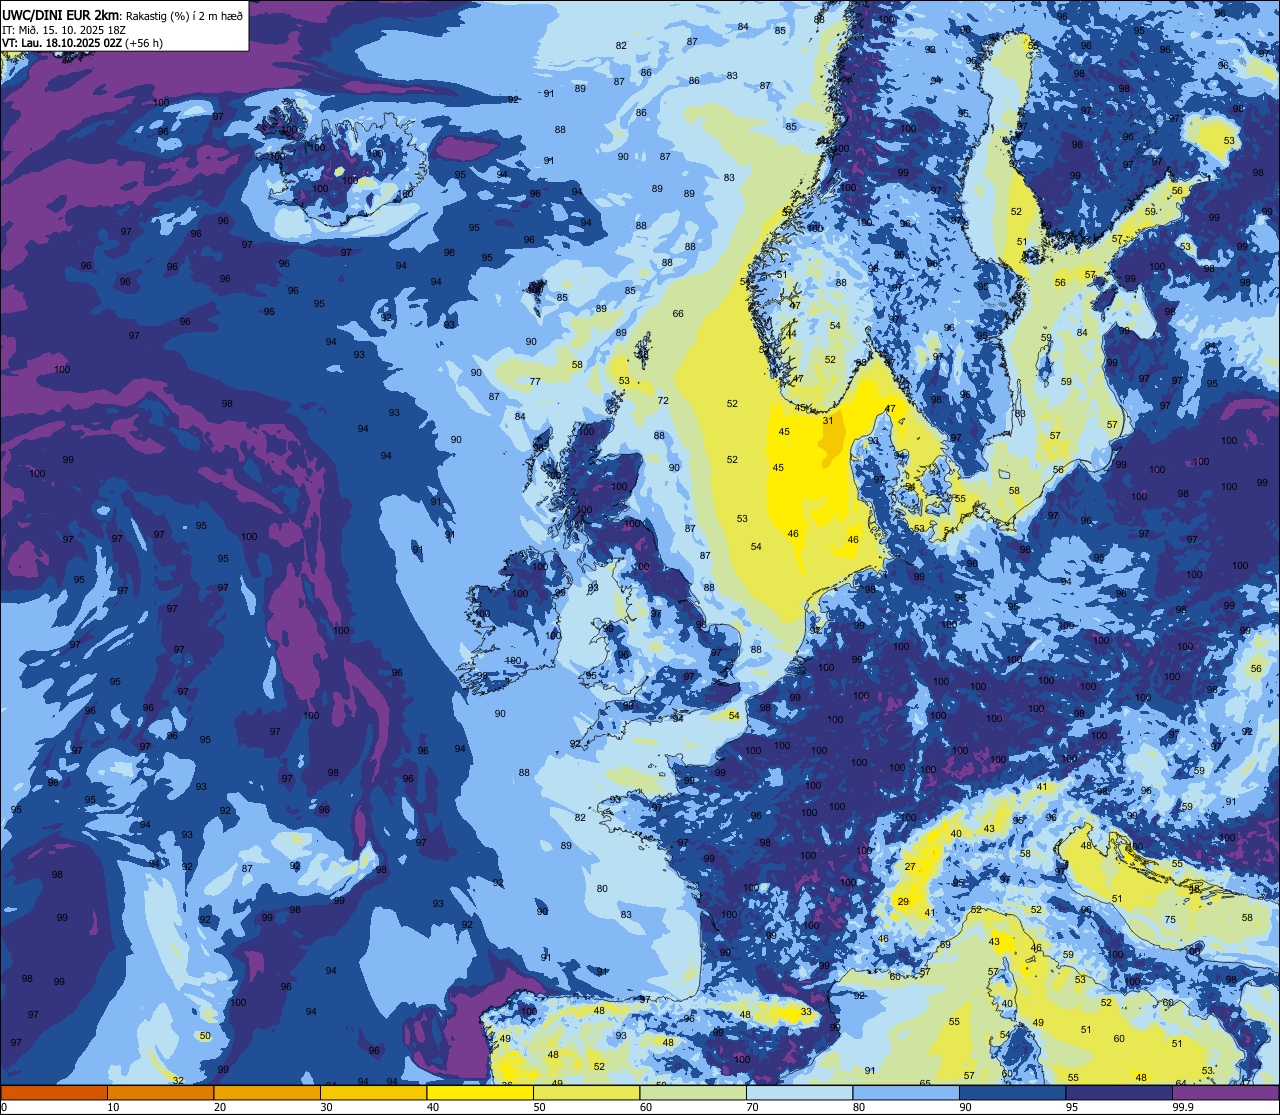This screenshot has height=1115, width=1280.
Task: Click the '70' legend scale label
Action: tap(752, 1107)
